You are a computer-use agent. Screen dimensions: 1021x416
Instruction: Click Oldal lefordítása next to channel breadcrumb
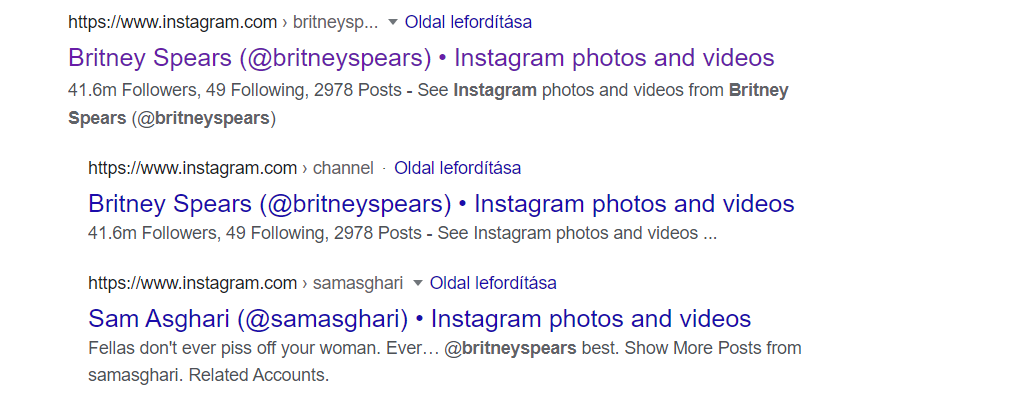[458, 168]
